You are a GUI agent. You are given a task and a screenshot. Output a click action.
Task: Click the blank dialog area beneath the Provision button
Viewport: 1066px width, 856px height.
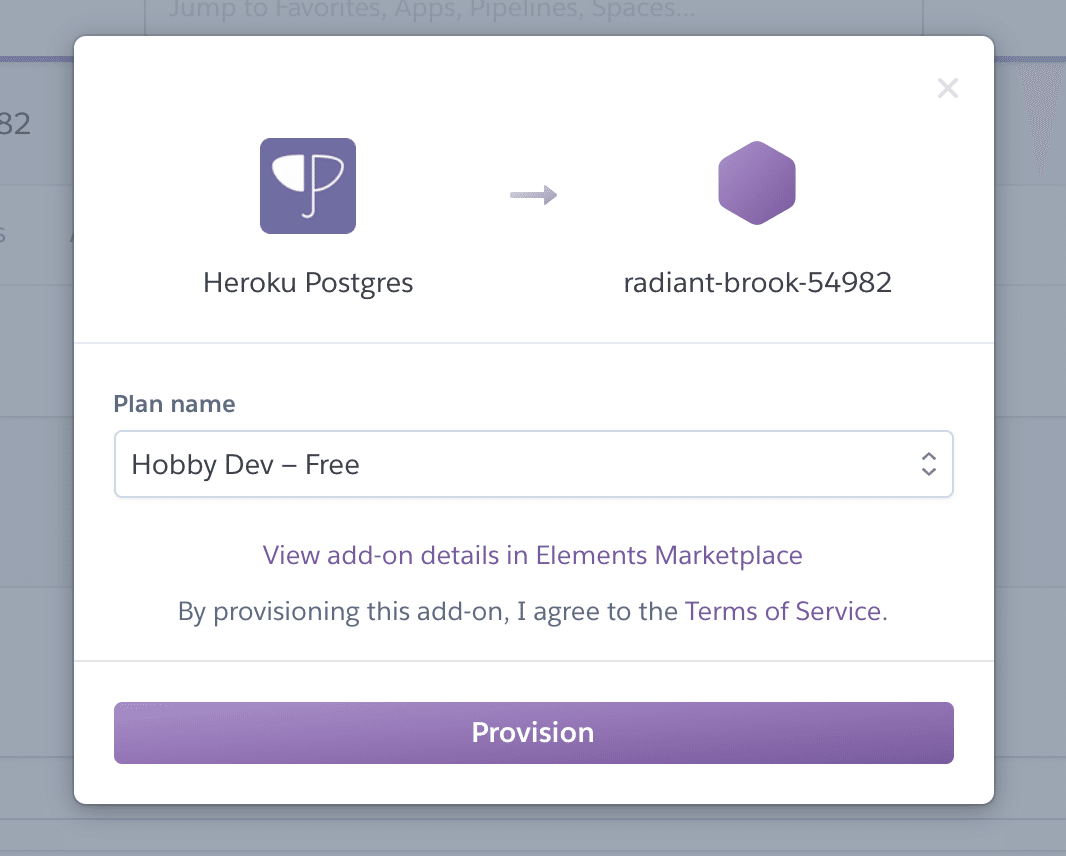[x=532, y=784]
